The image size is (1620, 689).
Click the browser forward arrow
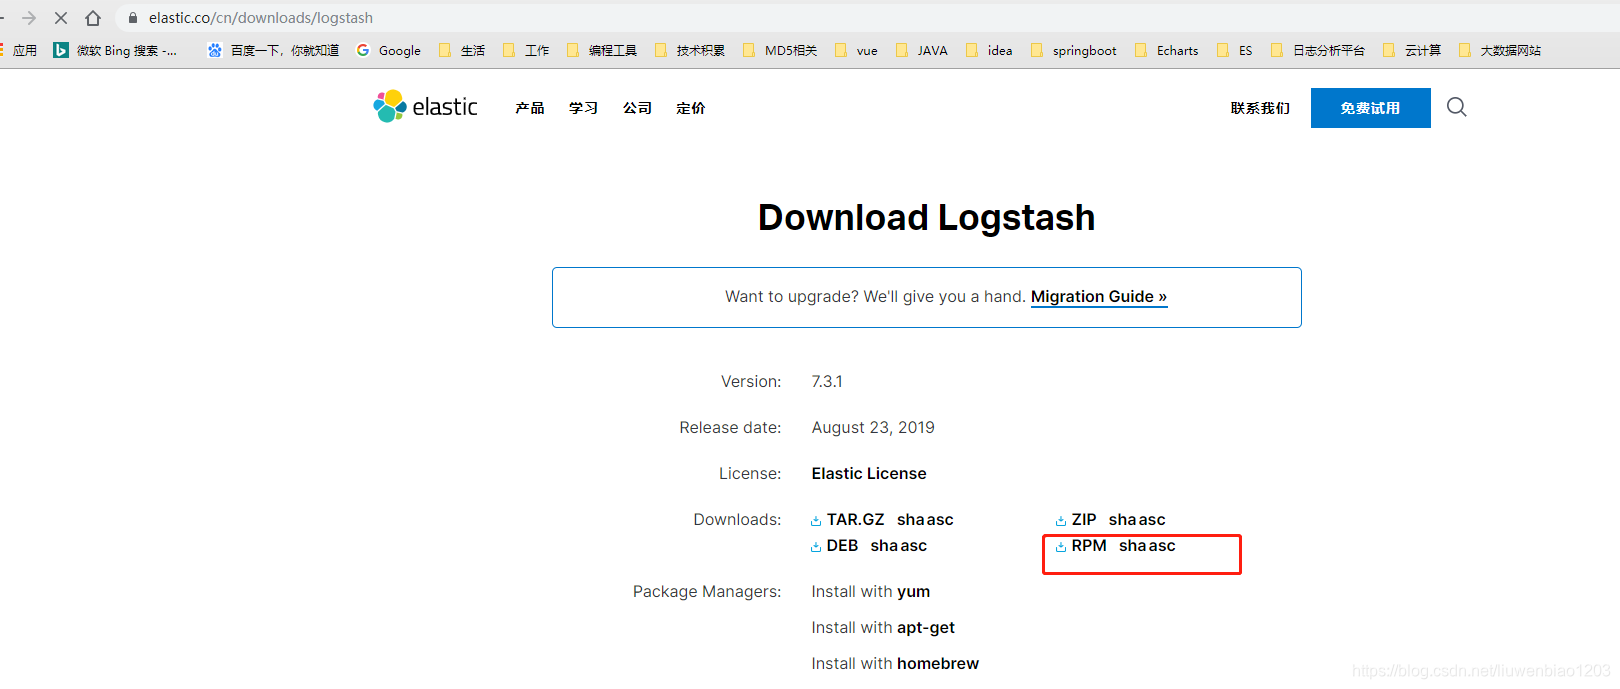[x=29, y=18]
